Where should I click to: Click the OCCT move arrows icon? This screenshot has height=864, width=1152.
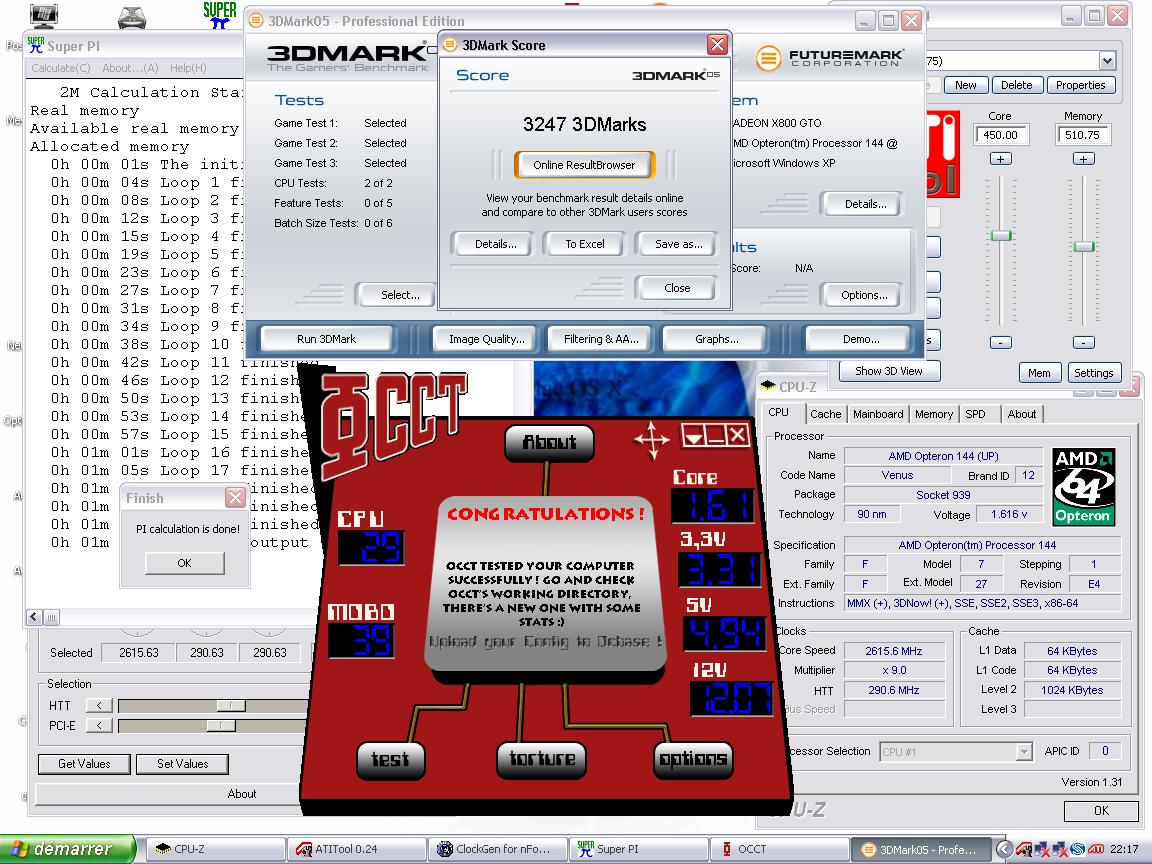tap(652, 440)
